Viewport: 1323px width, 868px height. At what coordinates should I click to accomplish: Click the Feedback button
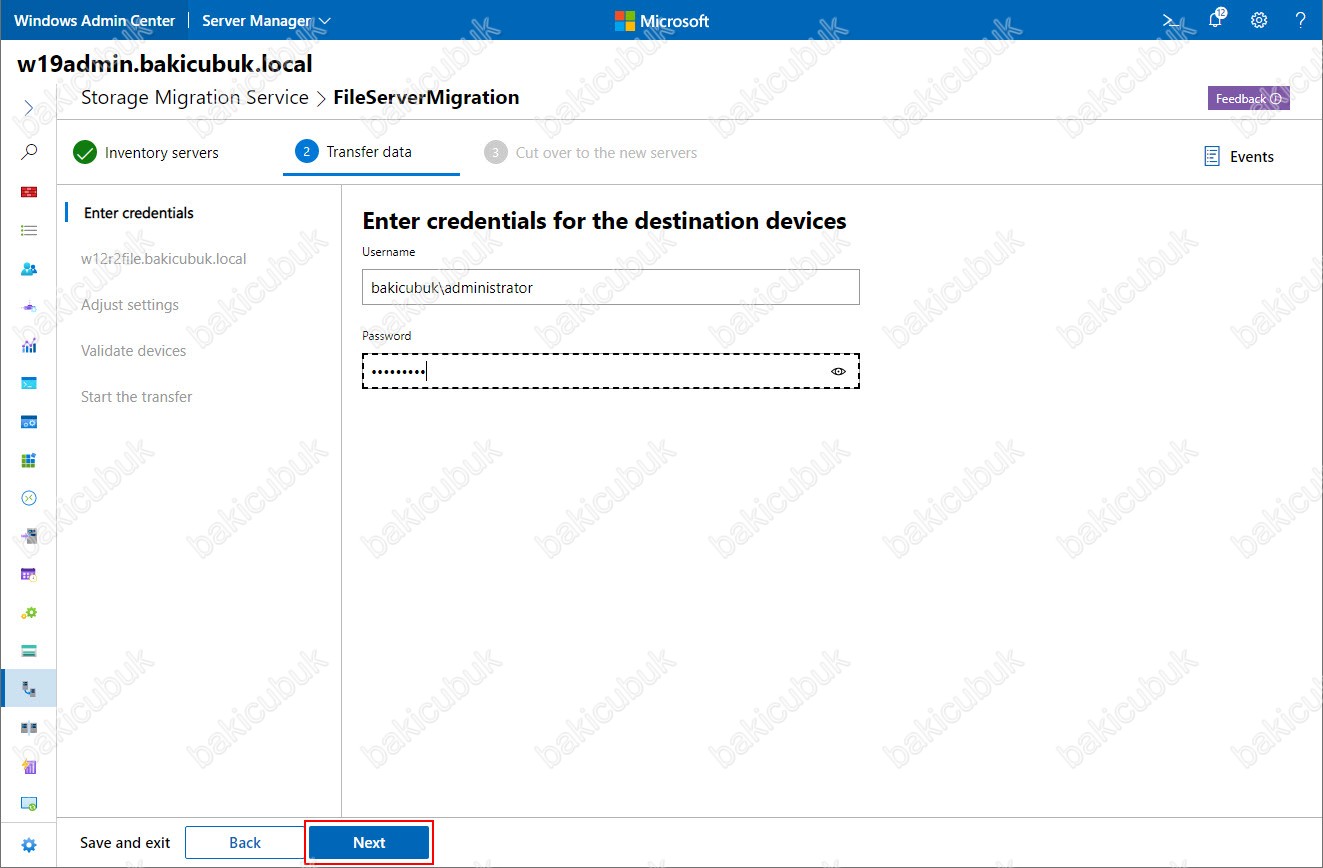pyautogui.click(x=1249, y=98)
